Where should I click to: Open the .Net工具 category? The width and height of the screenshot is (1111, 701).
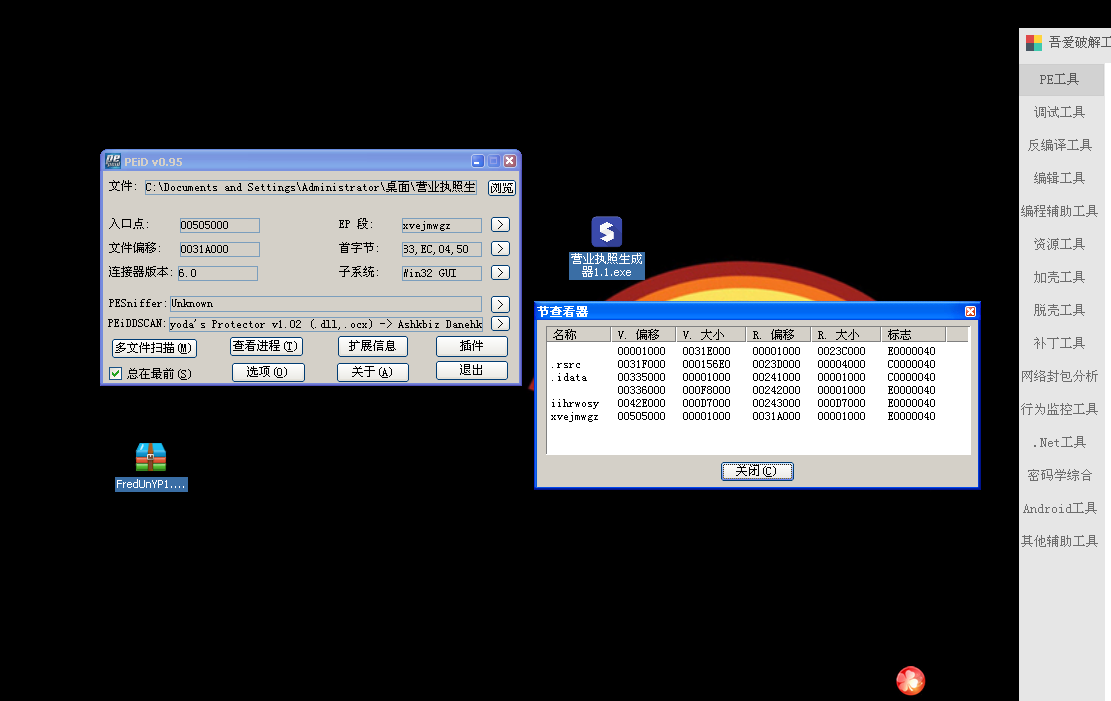[x=1060, y=442]
